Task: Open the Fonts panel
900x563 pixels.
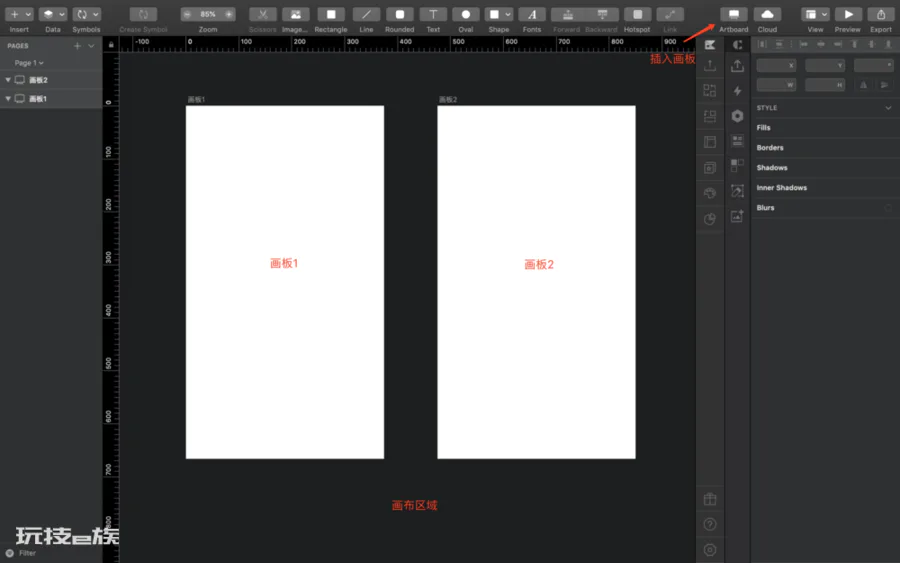Action: point(532,14)
